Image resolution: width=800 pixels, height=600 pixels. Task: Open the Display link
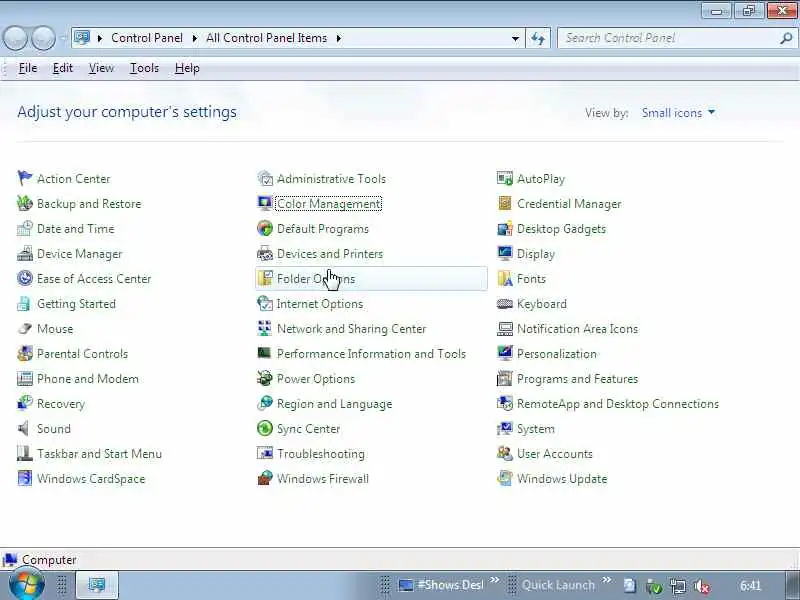536,254
